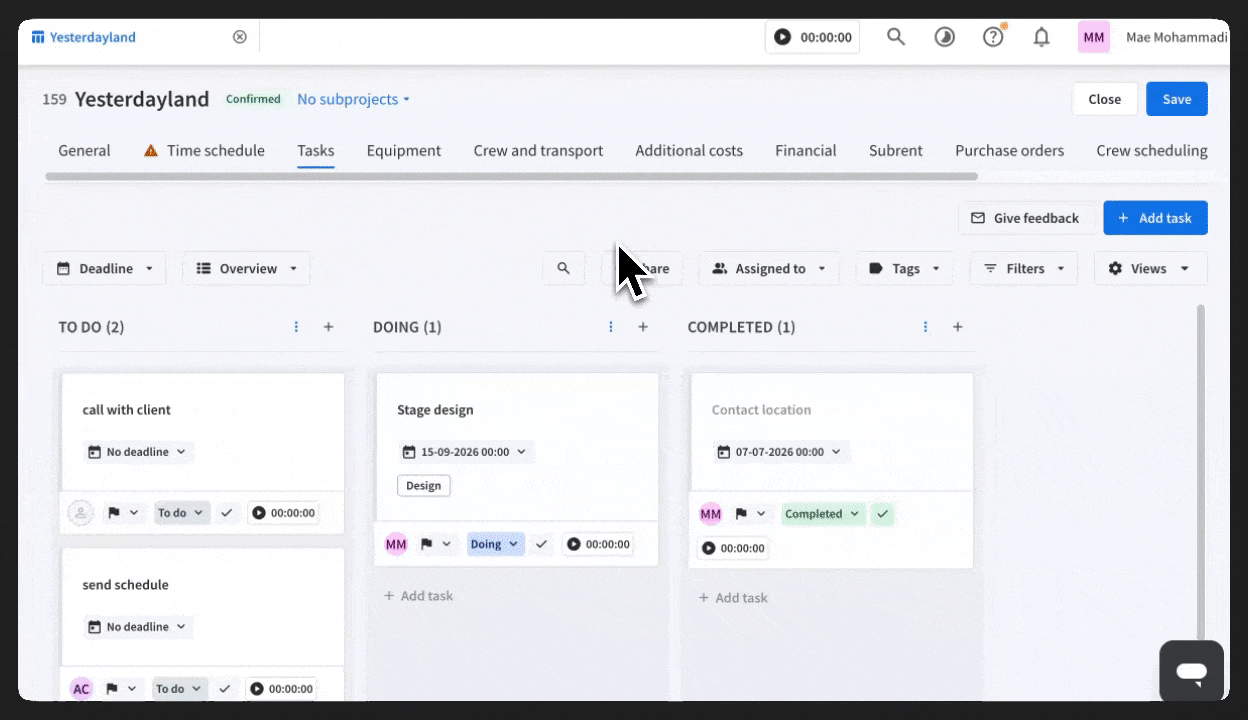Expand the Deadline sort dropdown
The width and height of the screenshot is (1248, 720).
[x=104, y=268]
